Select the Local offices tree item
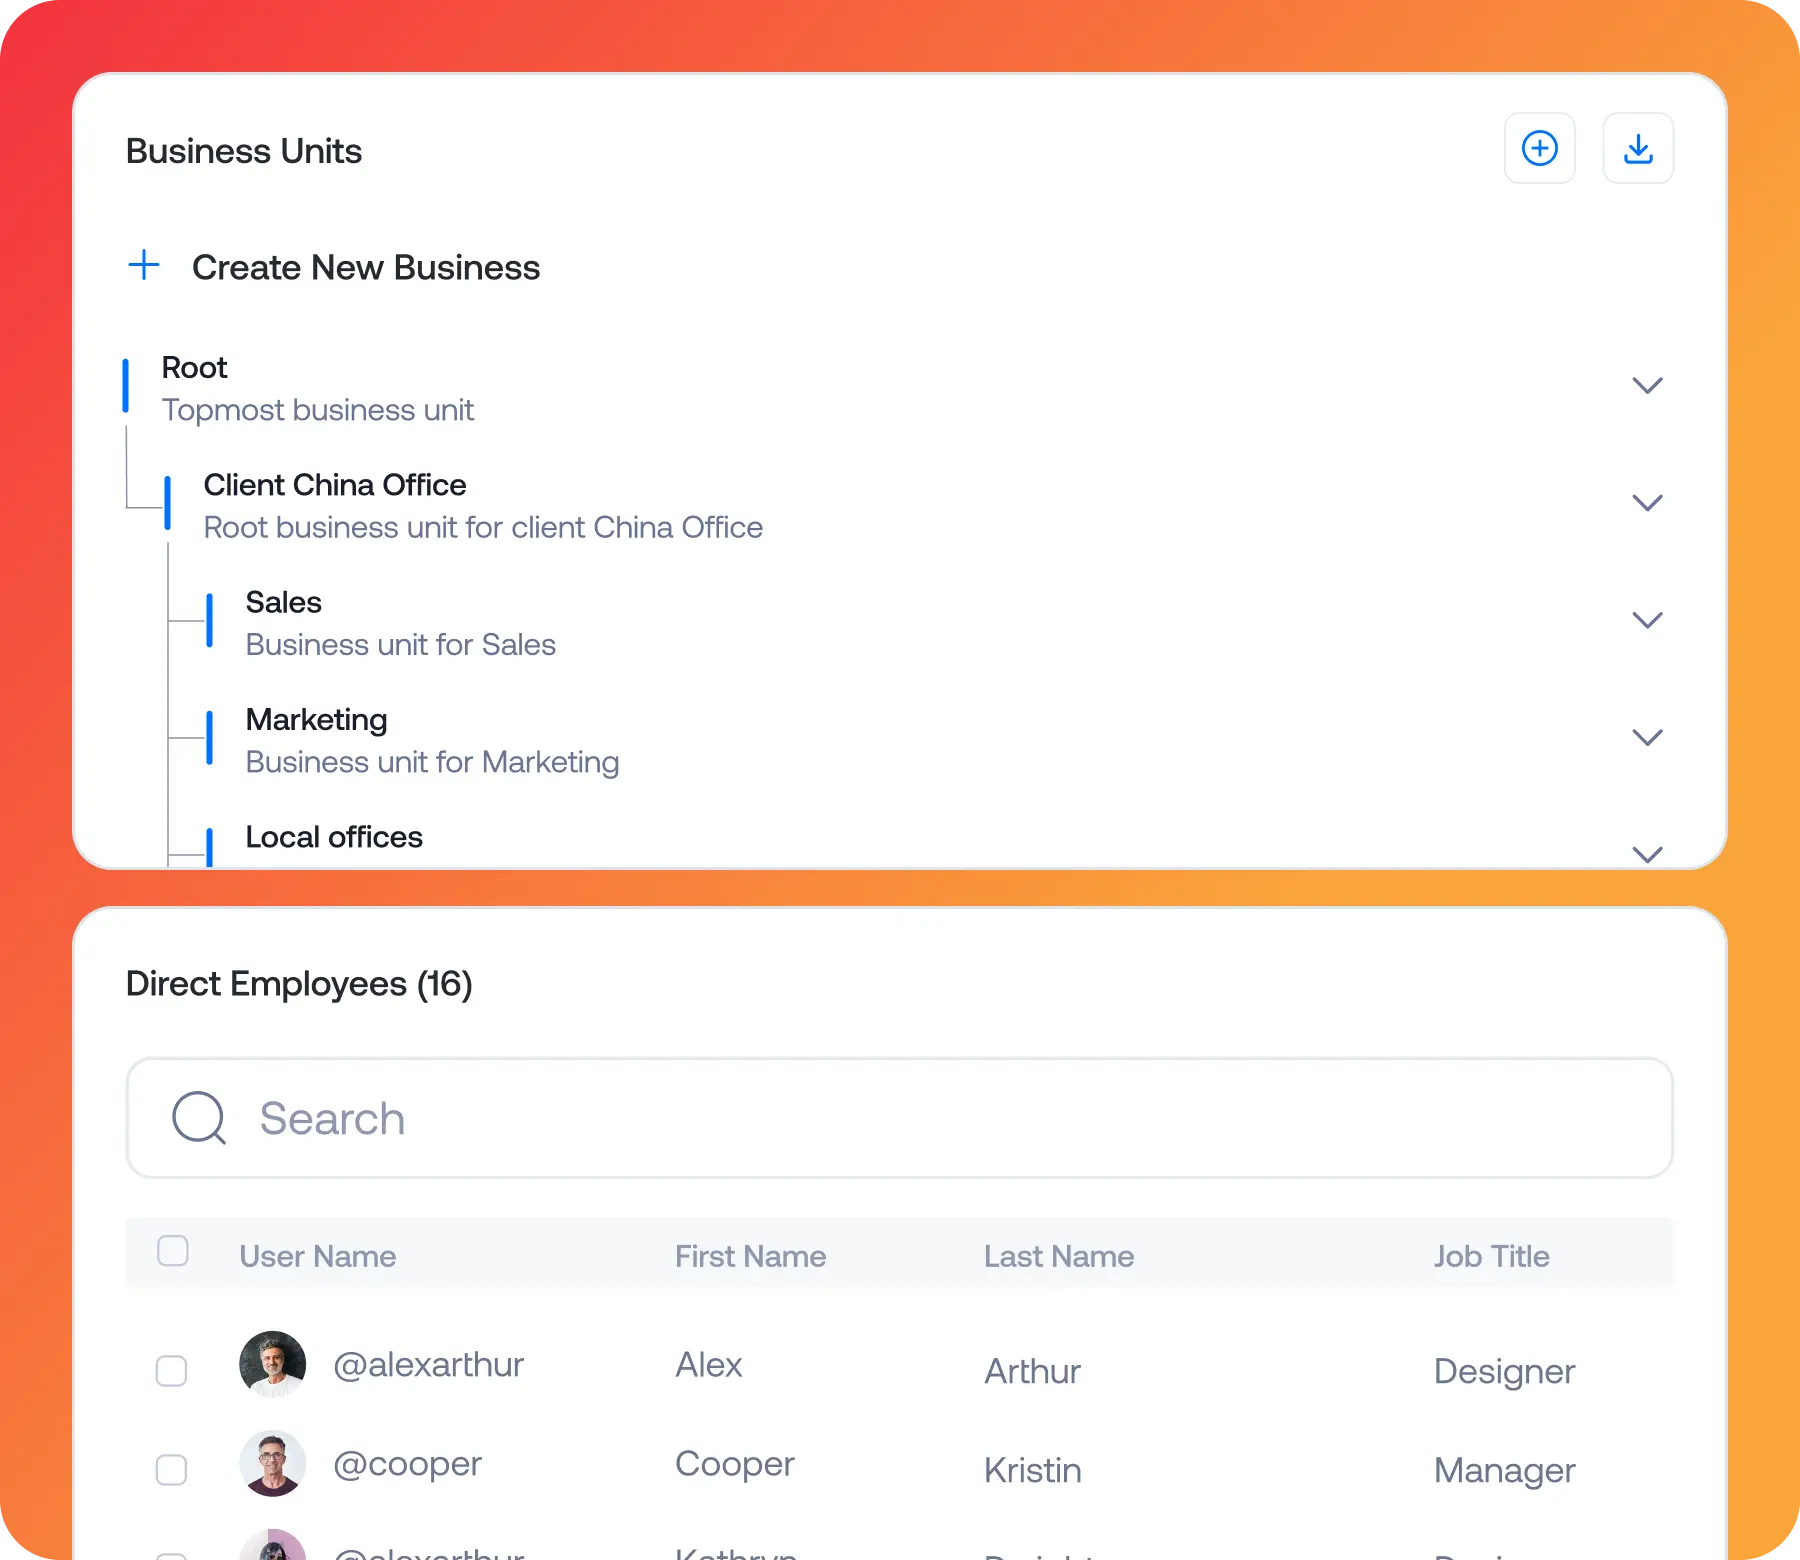The height and width of the screenshot is (1560, 1800). click(334, 837)
